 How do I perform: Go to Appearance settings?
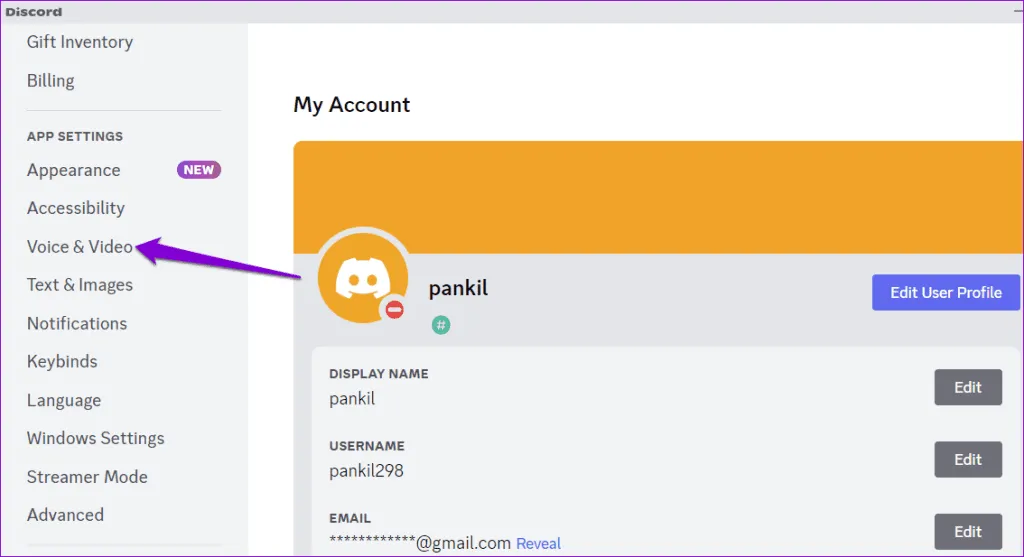74,170
